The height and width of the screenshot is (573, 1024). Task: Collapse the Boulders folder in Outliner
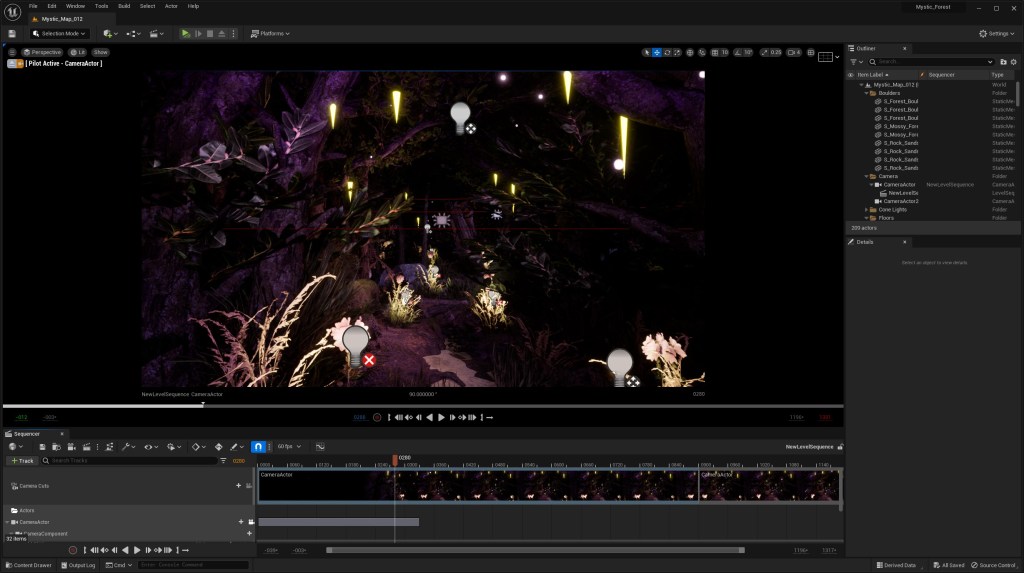coord(866,93)
